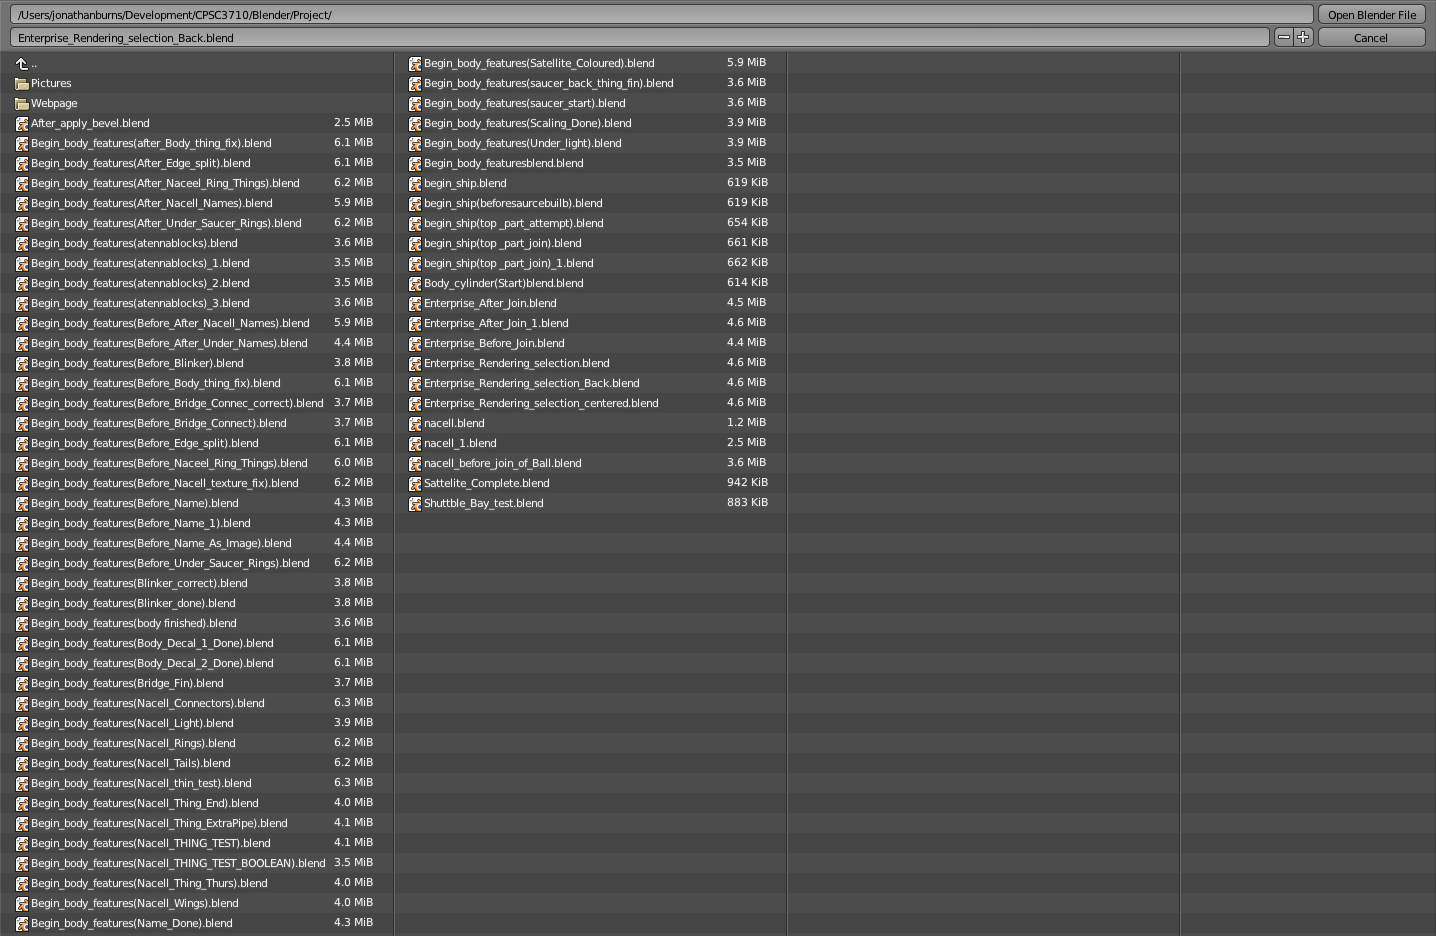Focus the file name input field

pyautogui.click(x=640, y=37)
